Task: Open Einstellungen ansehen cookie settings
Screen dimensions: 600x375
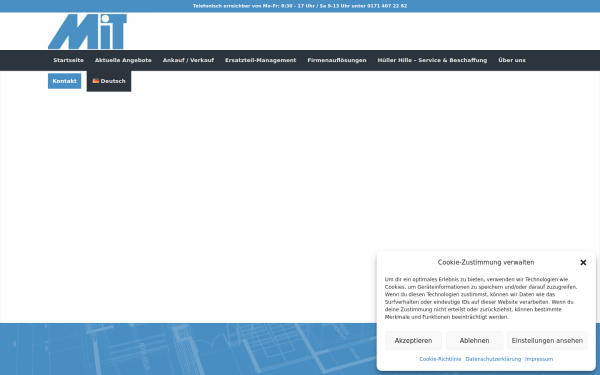Action: 547,341
